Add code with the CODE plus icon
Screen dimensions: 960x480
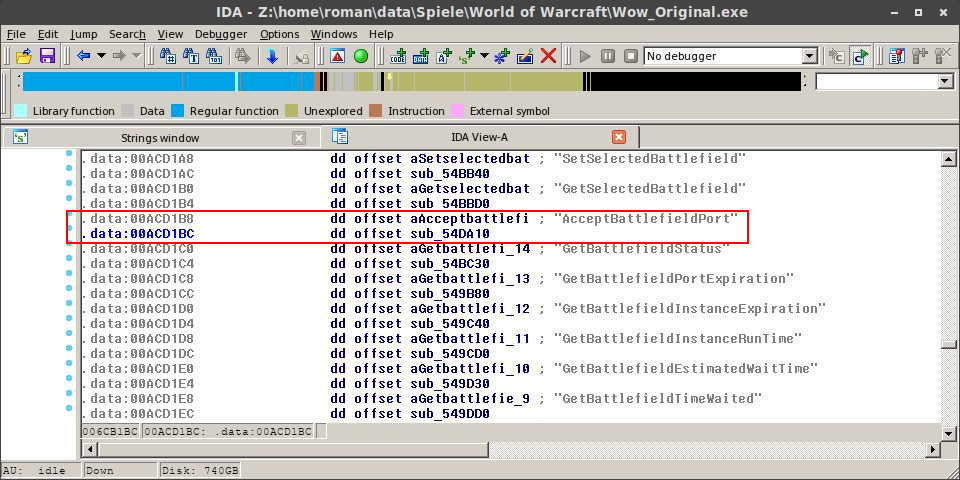coord(398,56)
